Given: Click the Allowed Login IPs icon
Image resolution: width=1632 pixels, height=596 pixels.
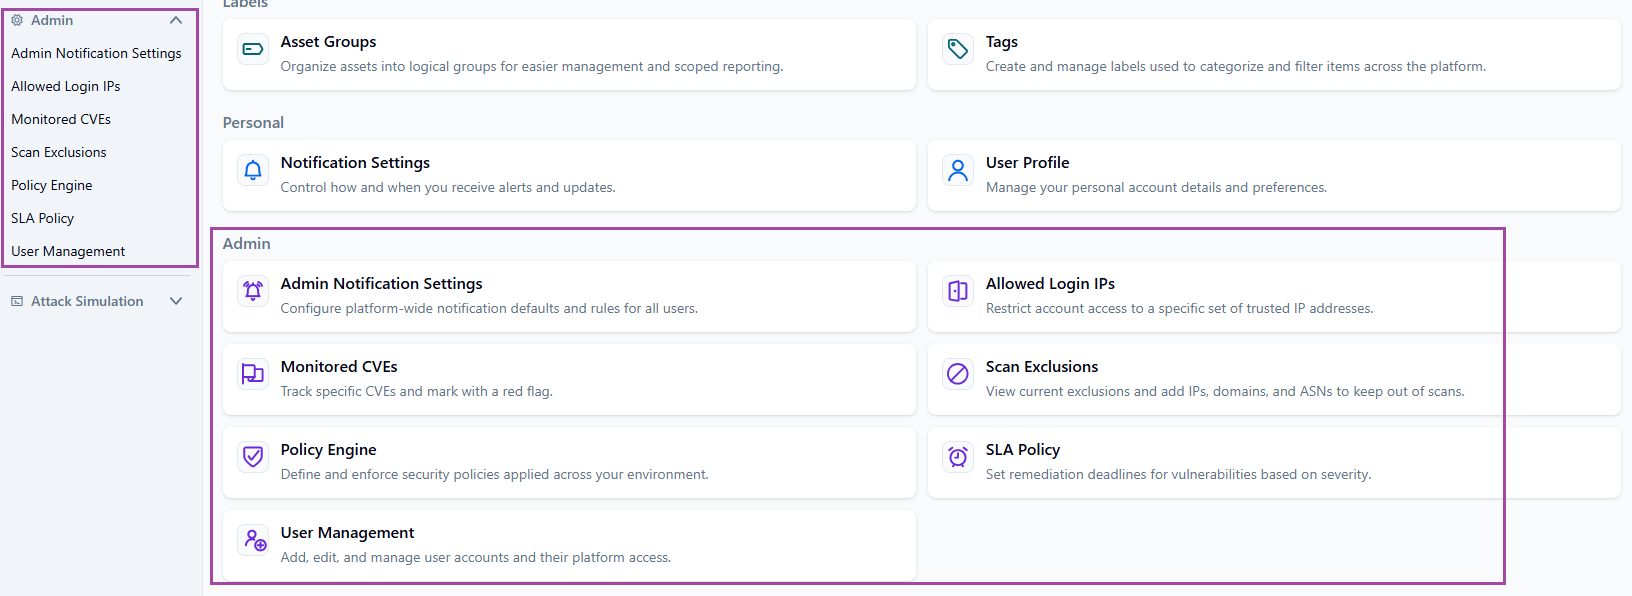Looking at the screenshot, I should [x=958, y=291].
